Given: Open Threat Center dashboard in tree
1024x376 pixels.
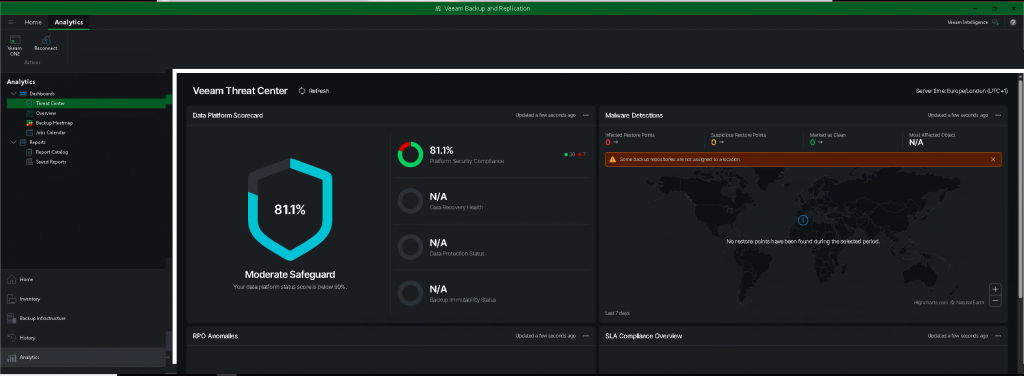Looking at the screenshot, I should pos(50,103).
